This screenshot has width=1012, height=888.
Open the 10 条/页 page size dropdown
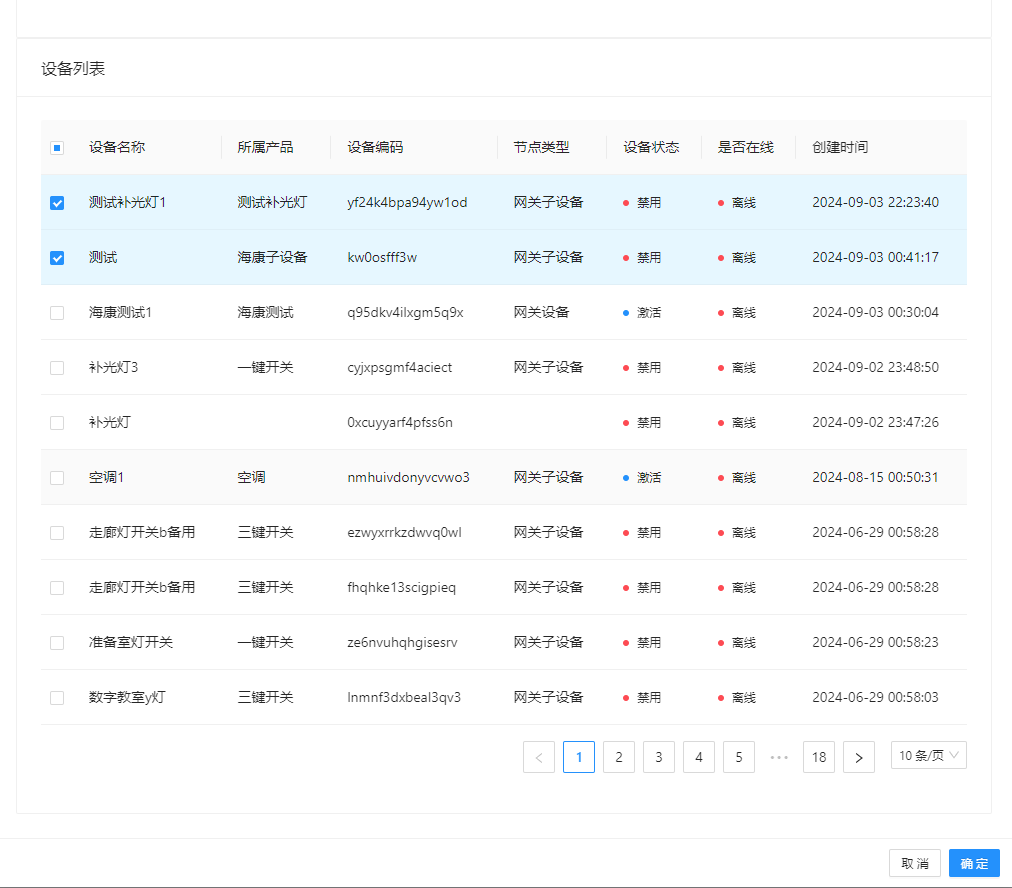point(929,755)
